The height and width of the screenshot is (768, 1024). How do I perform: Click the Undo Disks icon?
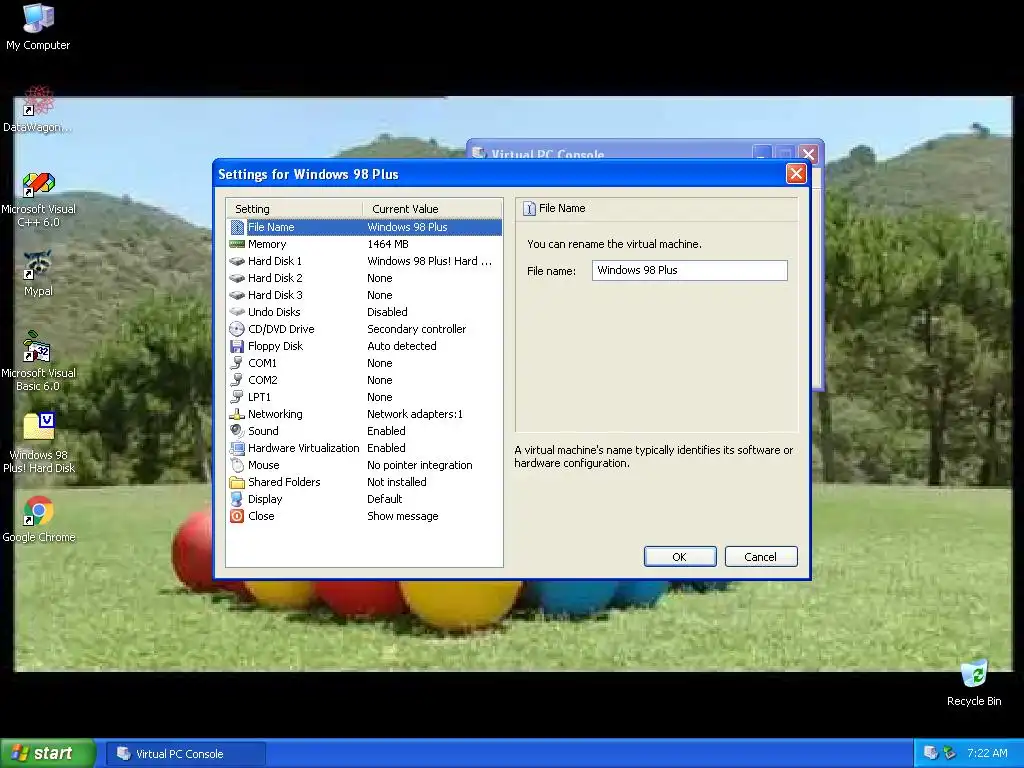(x=237, y=312)
